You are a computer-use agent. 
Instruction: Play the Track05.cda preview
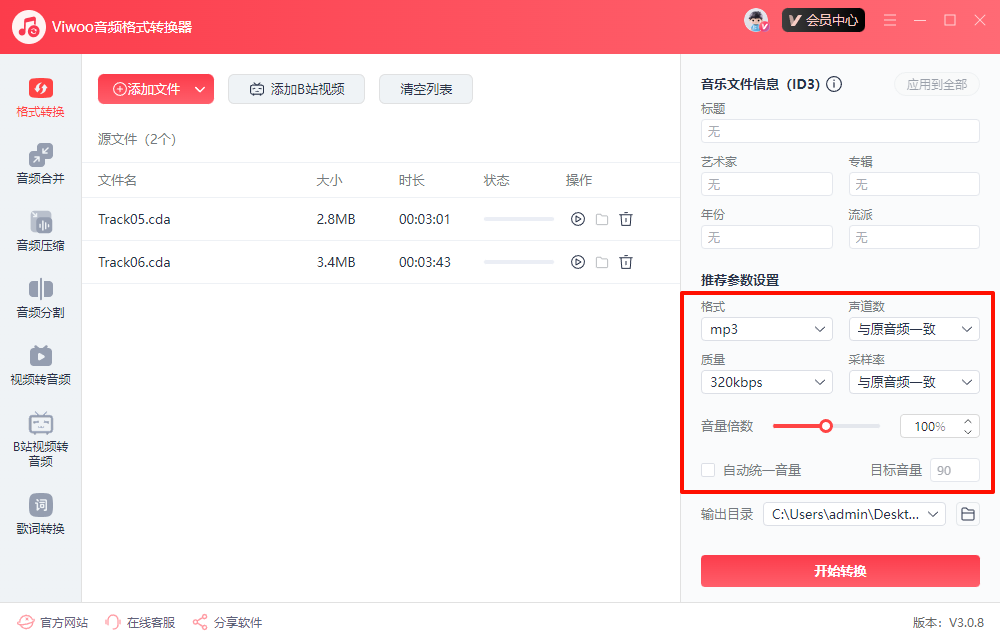click(578, 219)
